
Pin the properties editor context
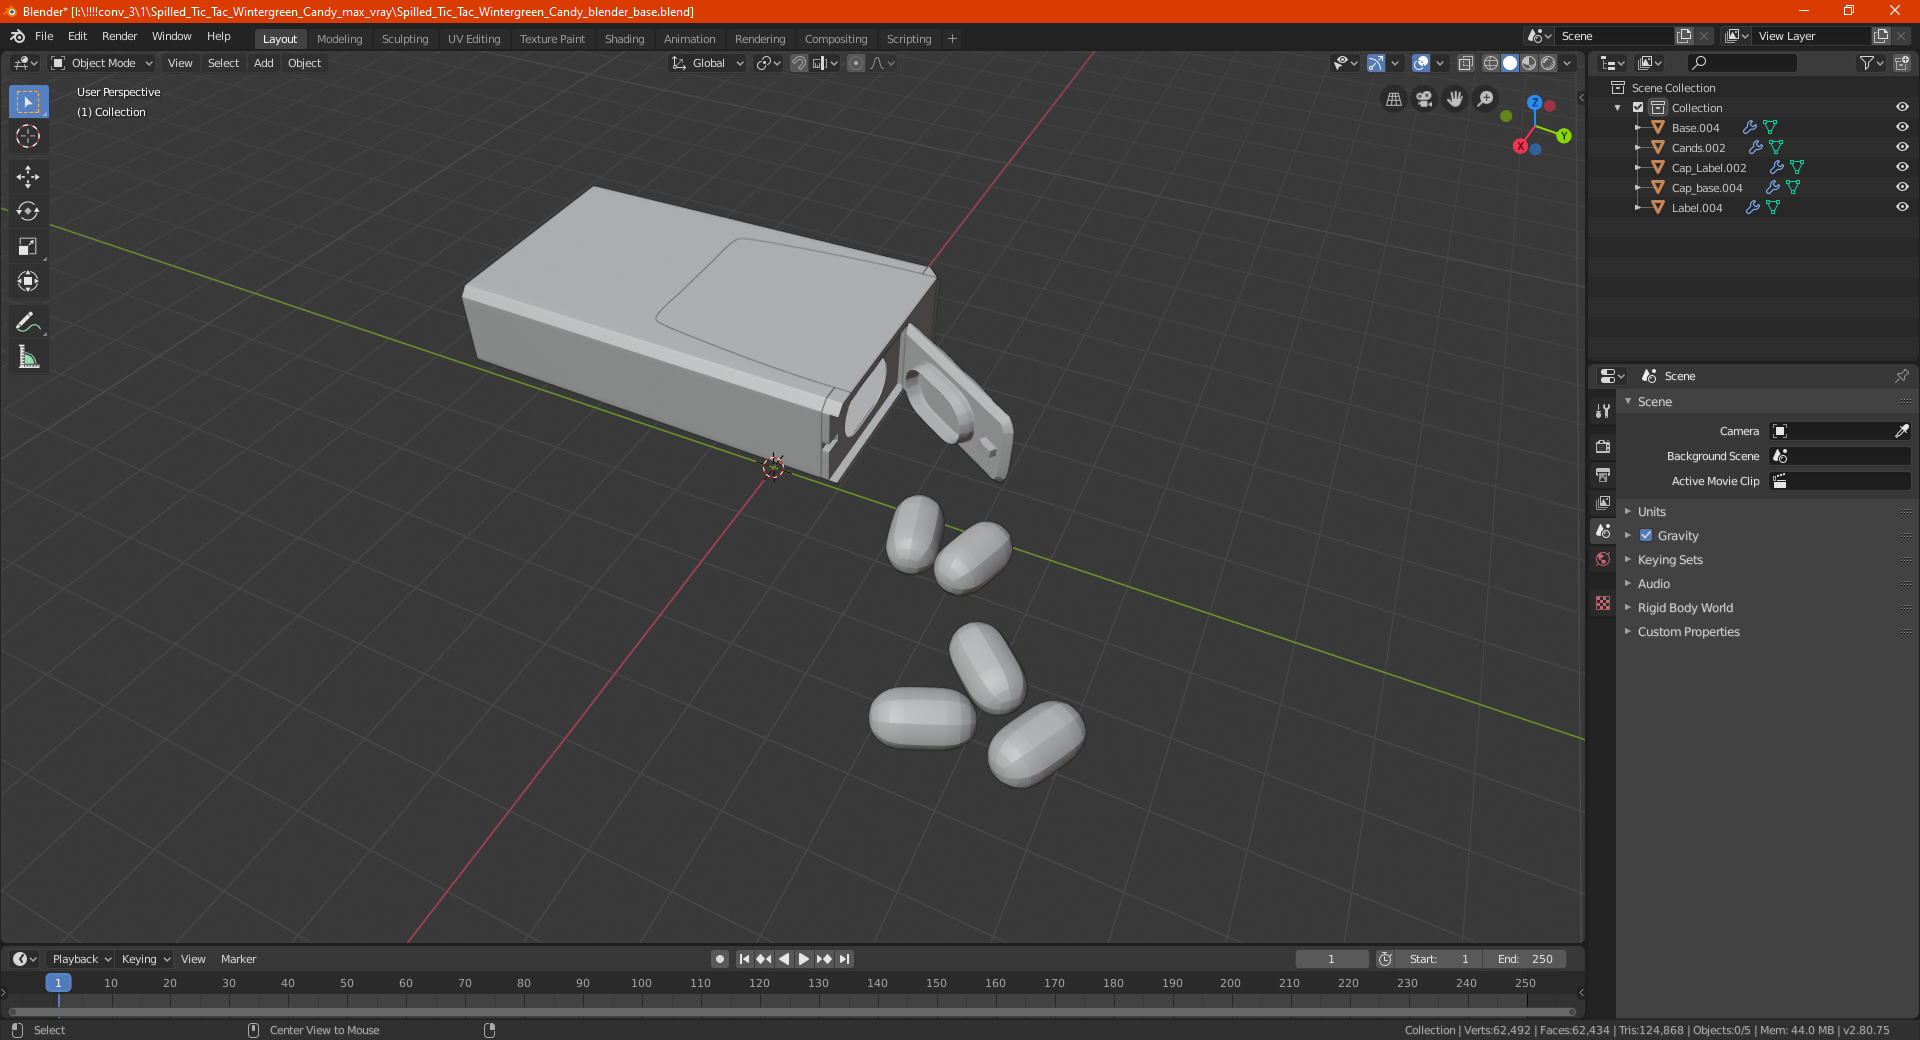pyautogui.click(x=1901, y=376)
